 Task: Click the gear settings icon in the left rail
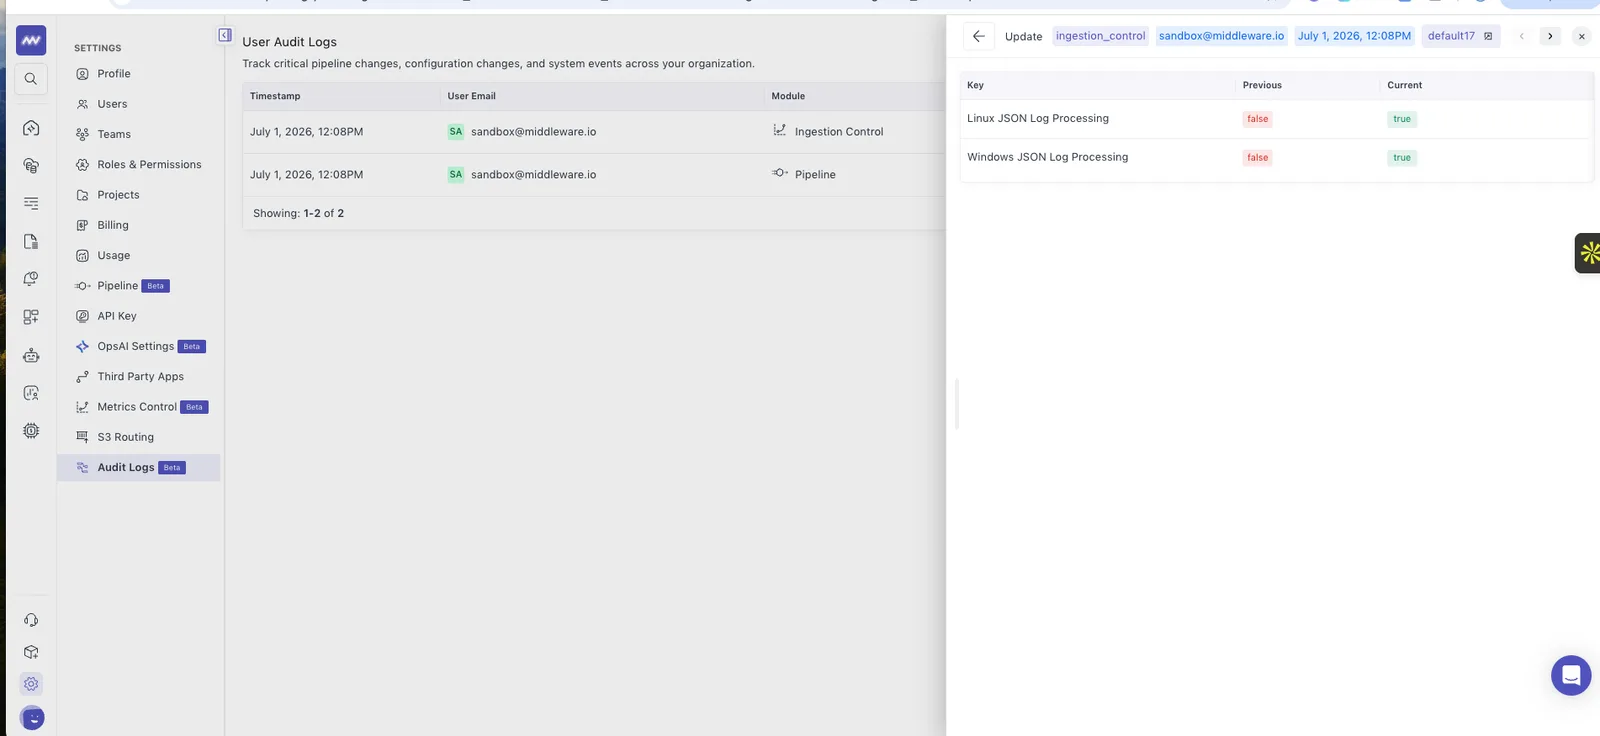coord(31,684)
